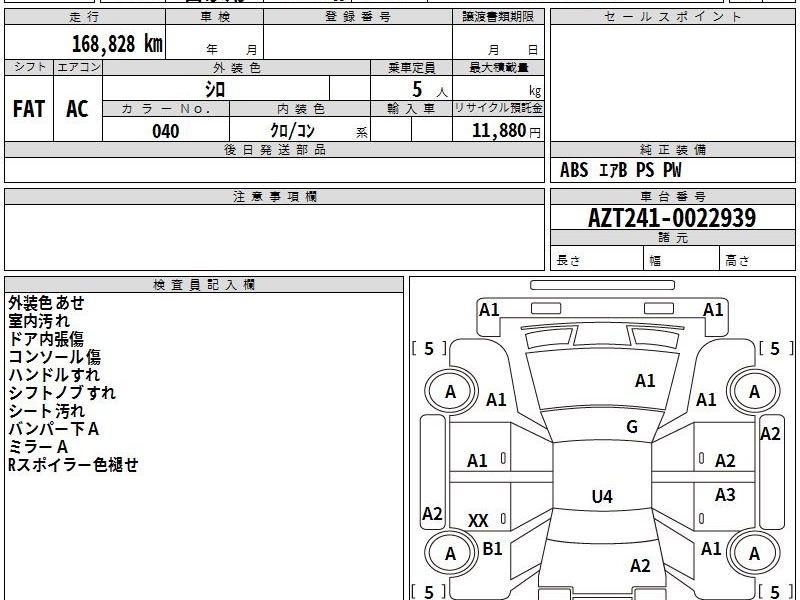This screenshot has width=800, height=600.
Task: Select the U4 mark on the roof
Action: [x=602, y=496]
